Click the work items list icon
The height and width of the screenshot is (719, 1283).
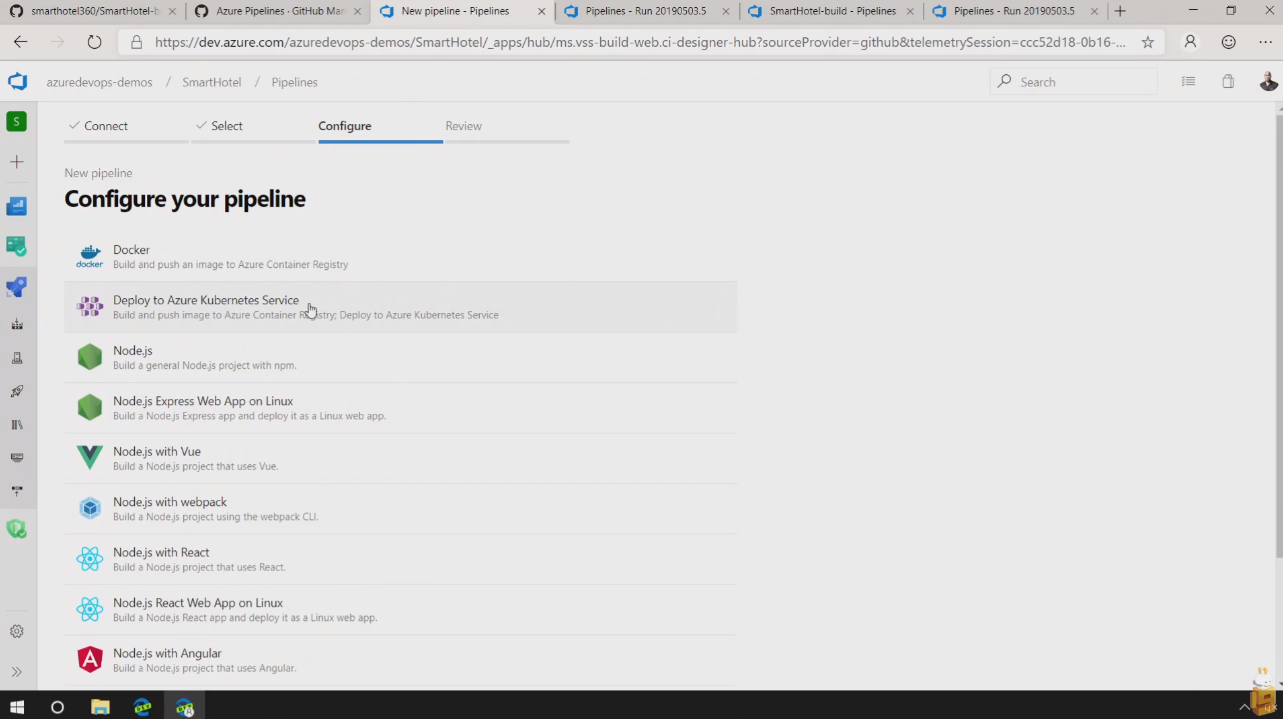[x=1188, y=82]
